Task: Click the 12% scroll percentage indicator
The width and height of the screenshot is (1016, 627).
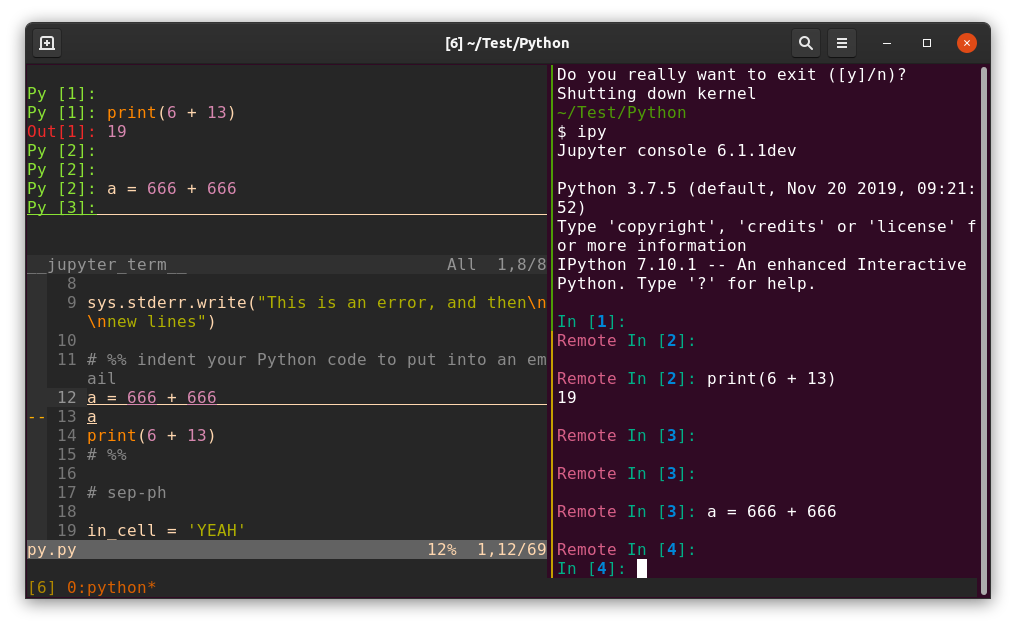Action: point(442,548)
